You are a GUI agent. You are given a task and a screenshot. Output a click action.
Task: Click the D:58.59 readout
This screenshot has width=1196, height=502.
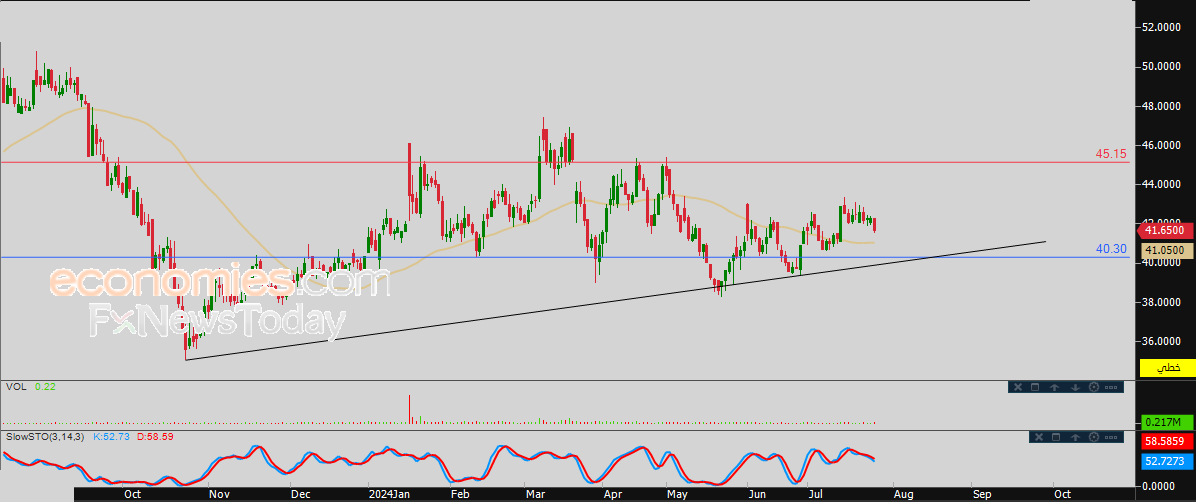click(155, 436)
